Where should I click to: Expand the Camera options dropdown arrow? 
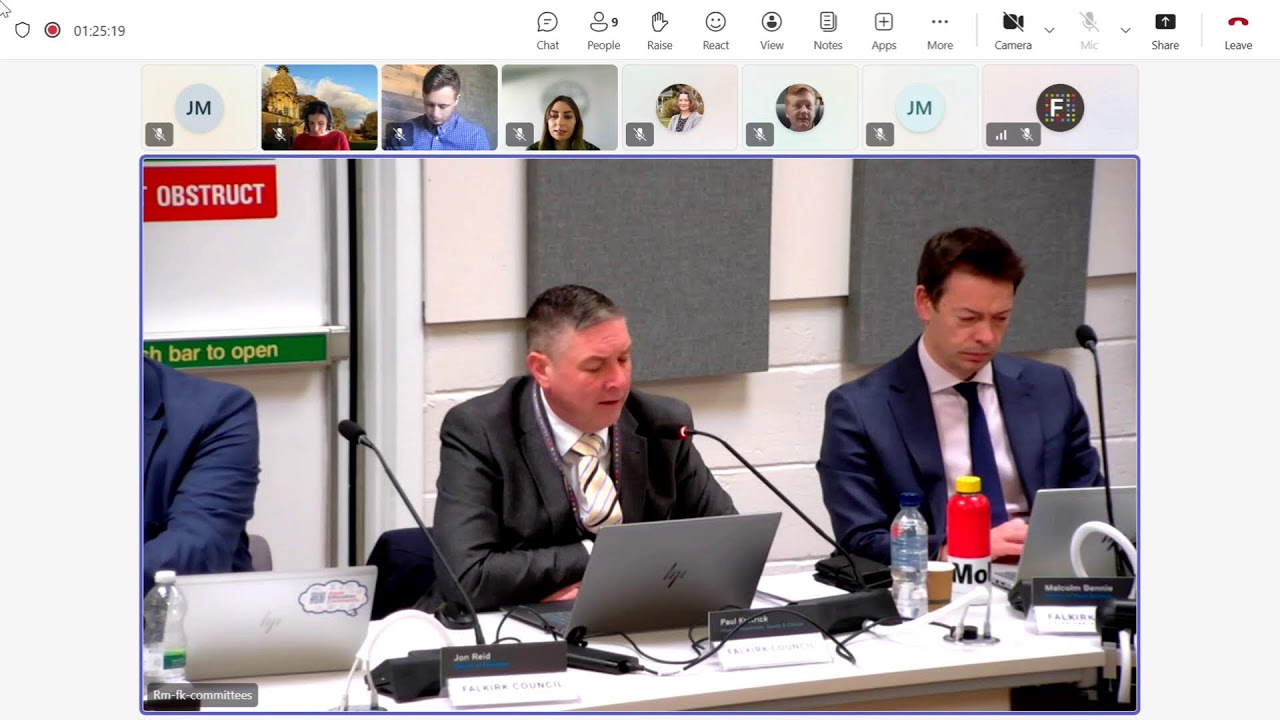[1049, 31]
